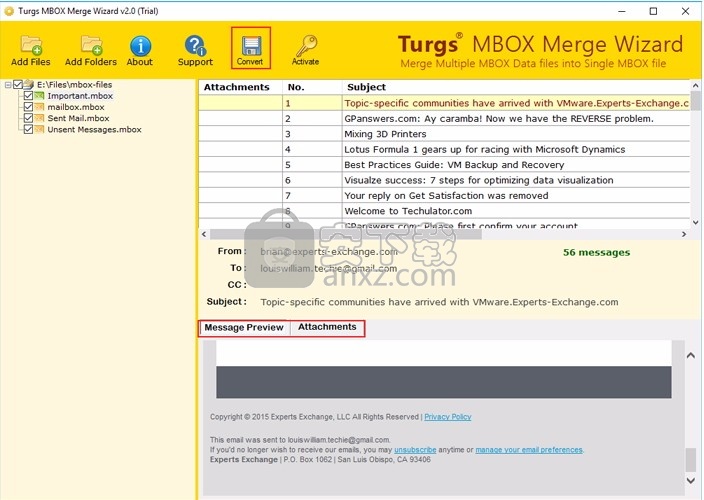This screenshot has width=704, height=500.
Task: Click the Add Files toolbar icon
Action: [31, 45]
